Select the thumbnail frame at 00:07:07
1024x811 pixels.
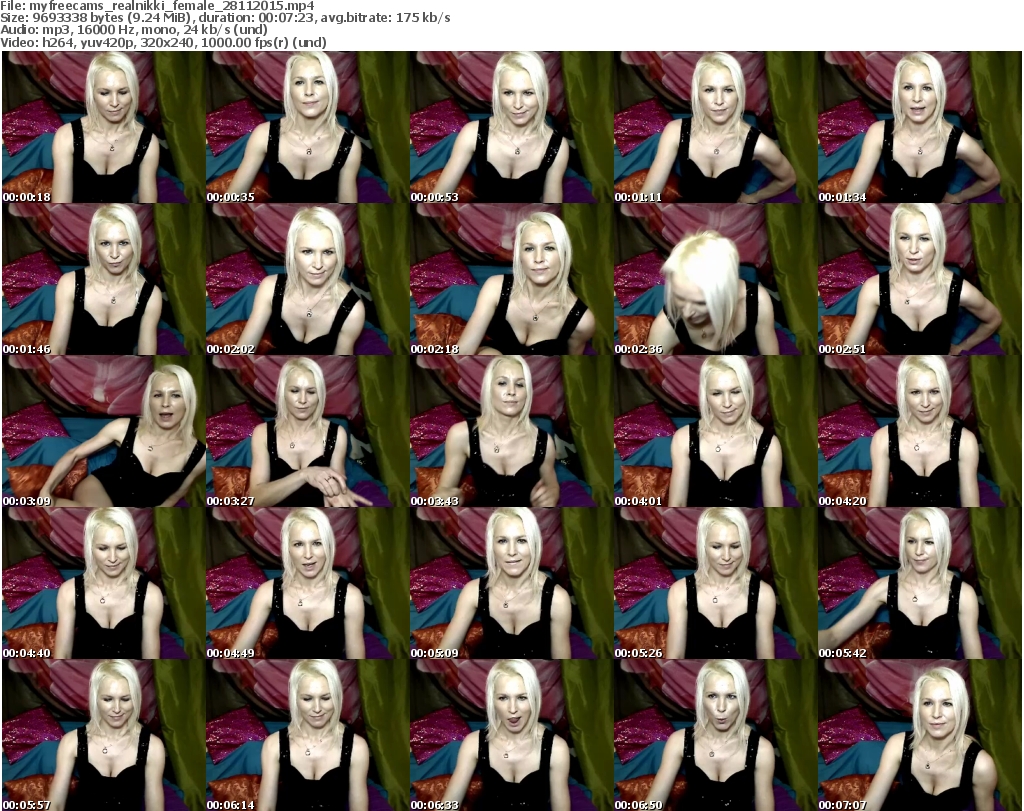point(920,735)
